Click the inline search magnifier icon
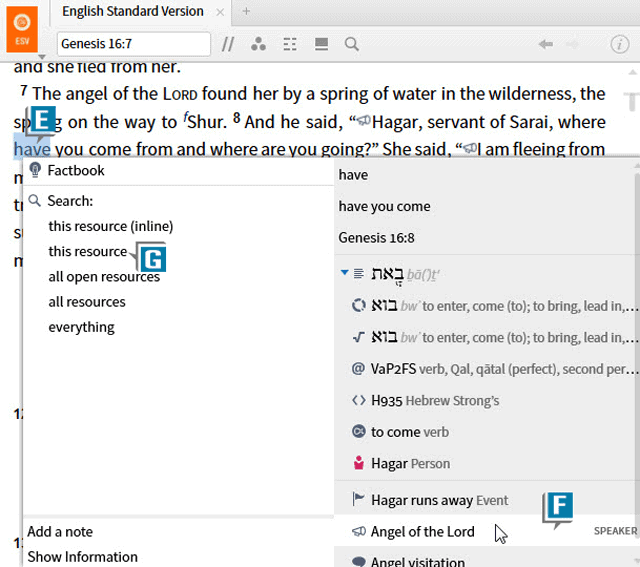 click(352, 44)
